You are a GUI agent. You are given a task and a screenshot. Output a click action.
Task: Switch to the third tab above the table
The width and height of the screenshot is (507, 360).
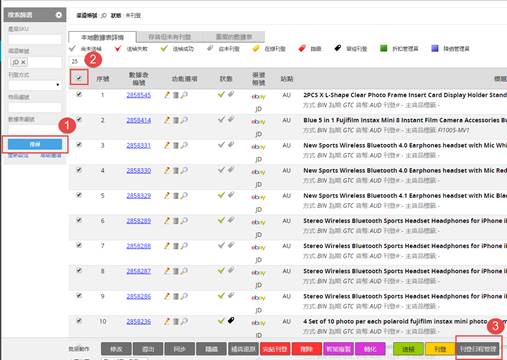(234, 37)
